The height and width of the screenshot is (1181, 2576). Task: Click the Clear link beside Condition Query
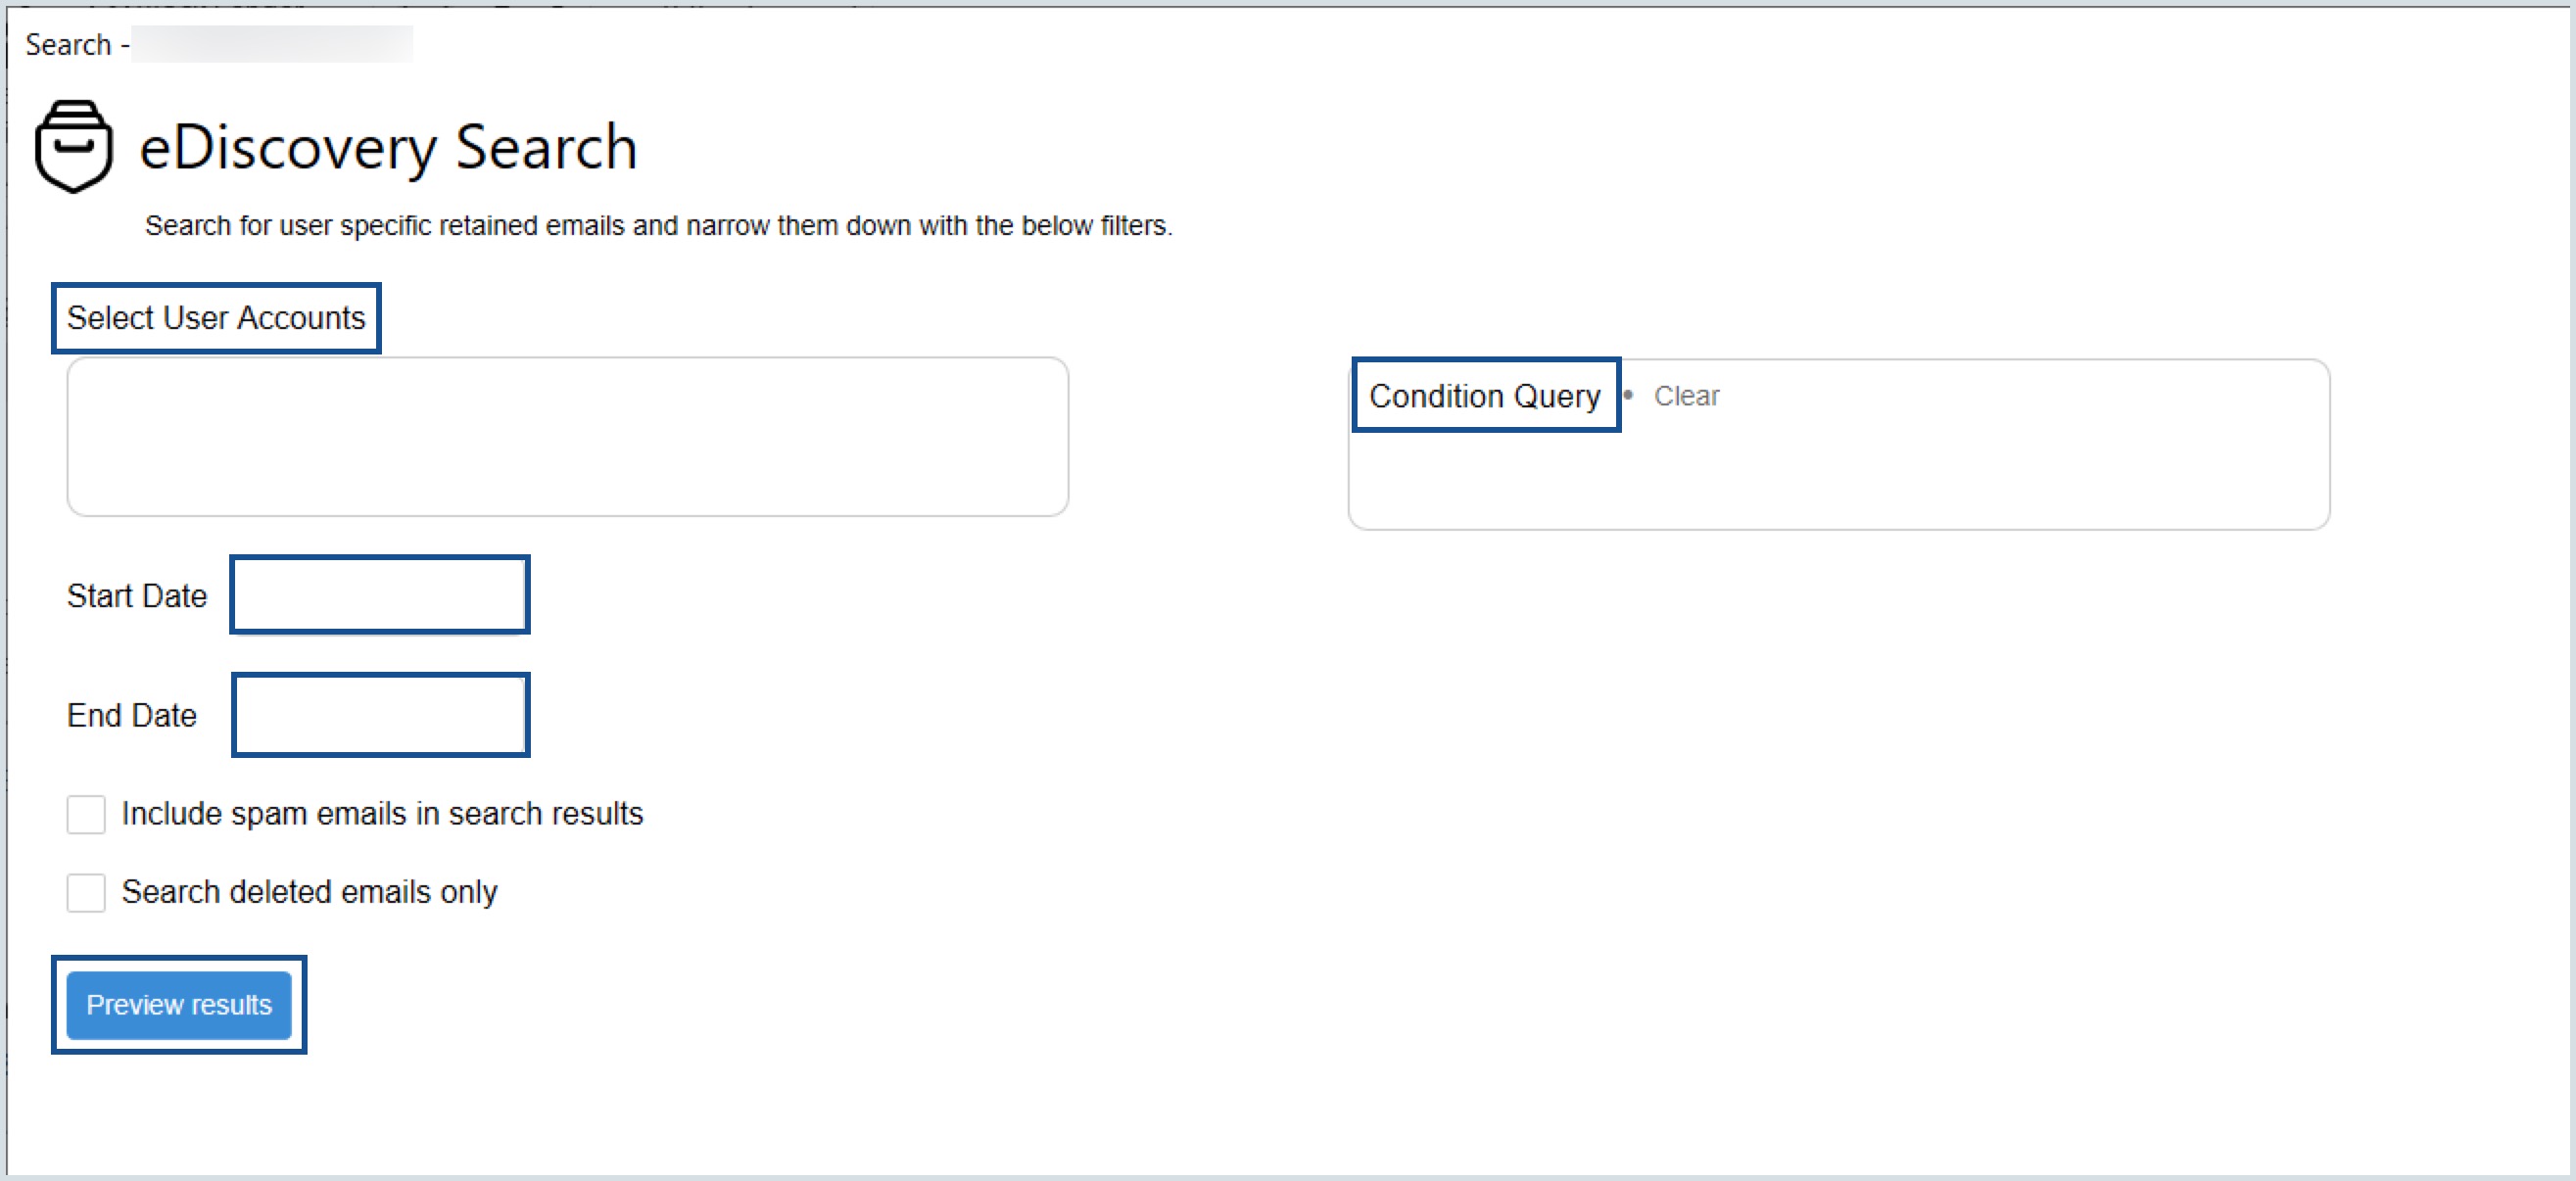click(x=1686, y=396)
